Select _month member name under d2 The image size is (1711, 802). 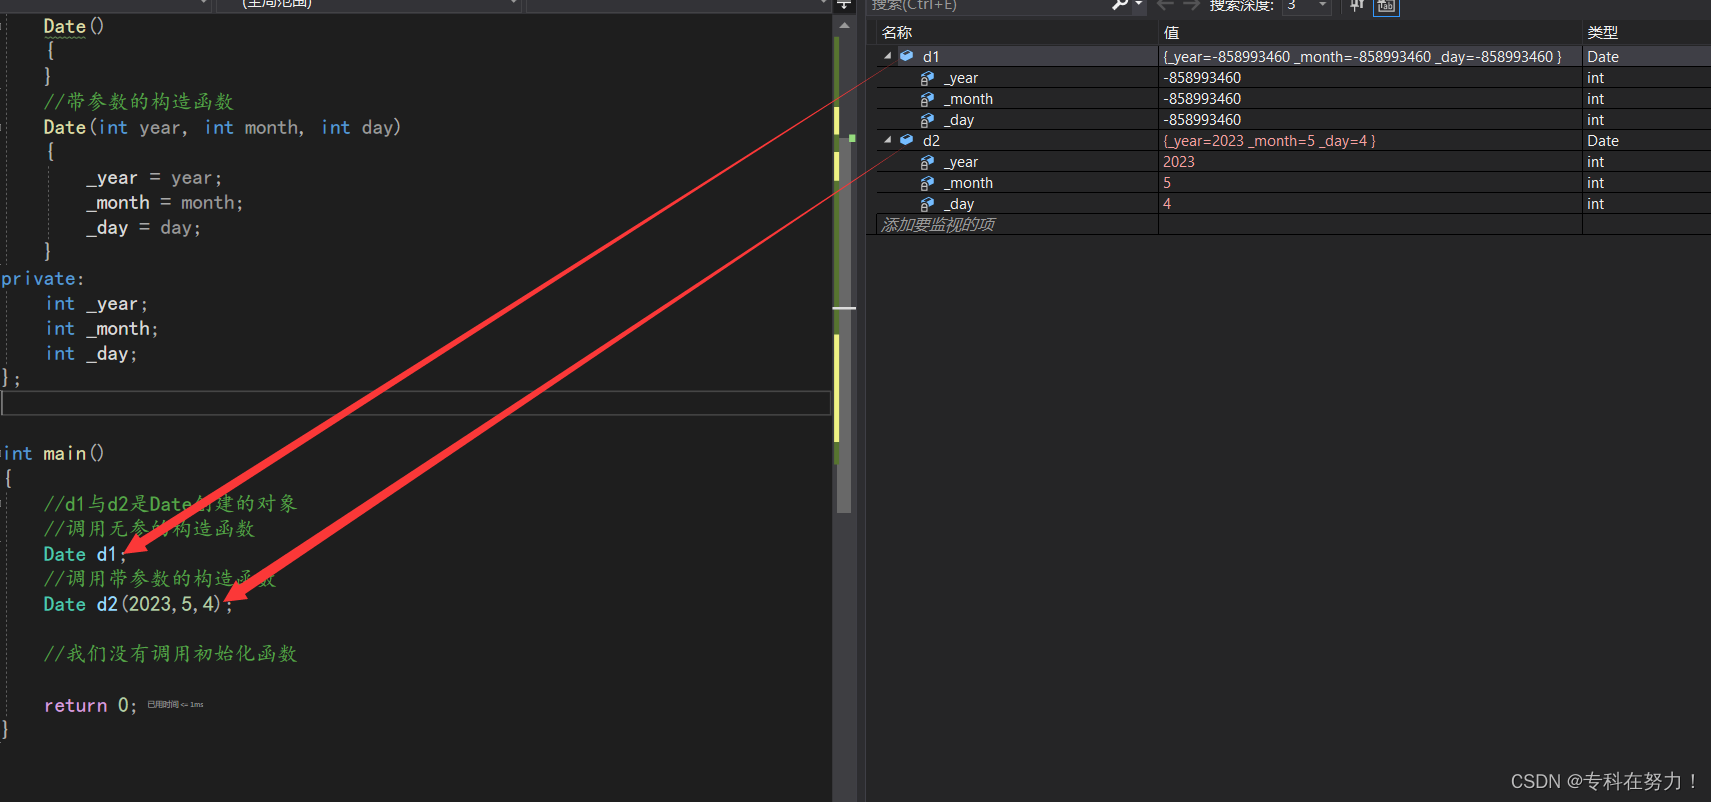coord(968,183)
